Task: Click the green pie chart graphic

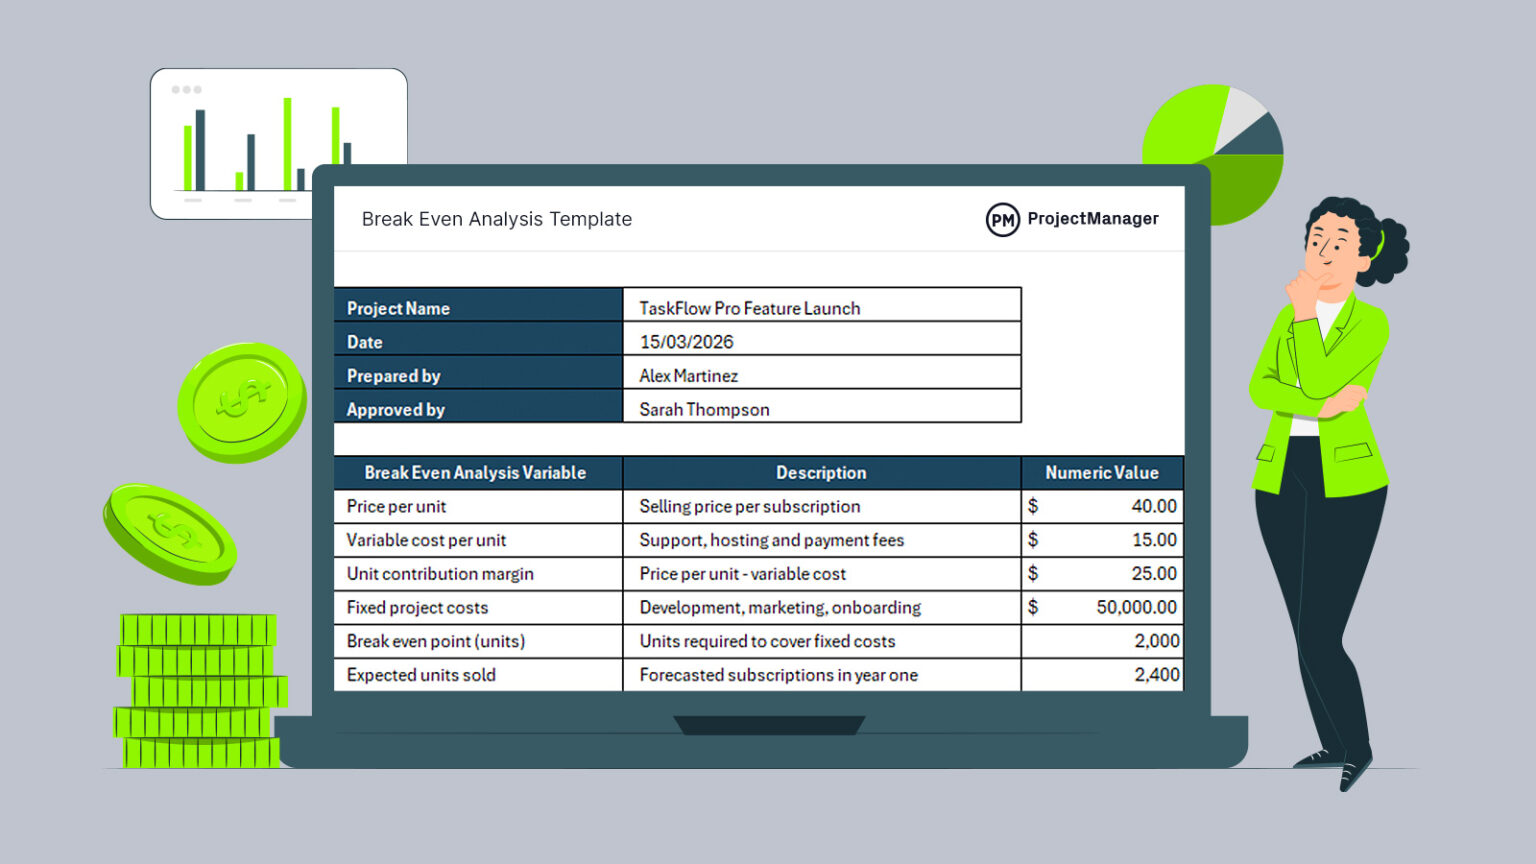Action: pyautogui.click(x=1212, y=155)
